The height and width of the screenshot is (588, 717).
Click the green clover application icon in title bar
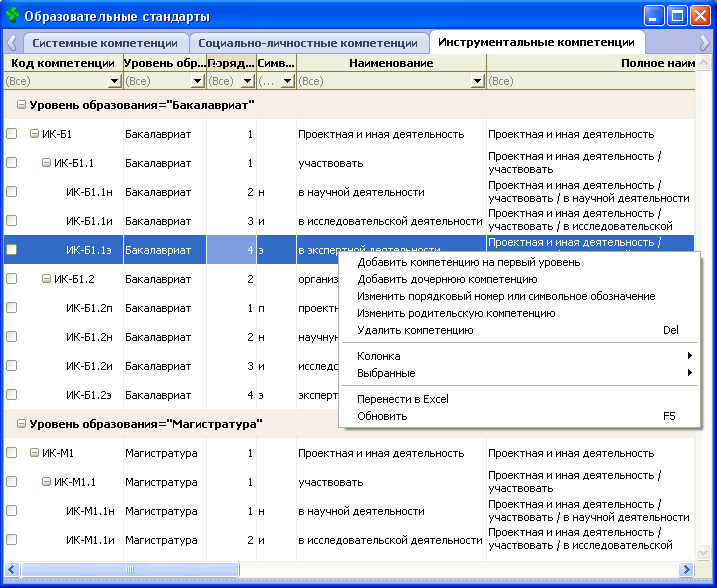[12, 17]
